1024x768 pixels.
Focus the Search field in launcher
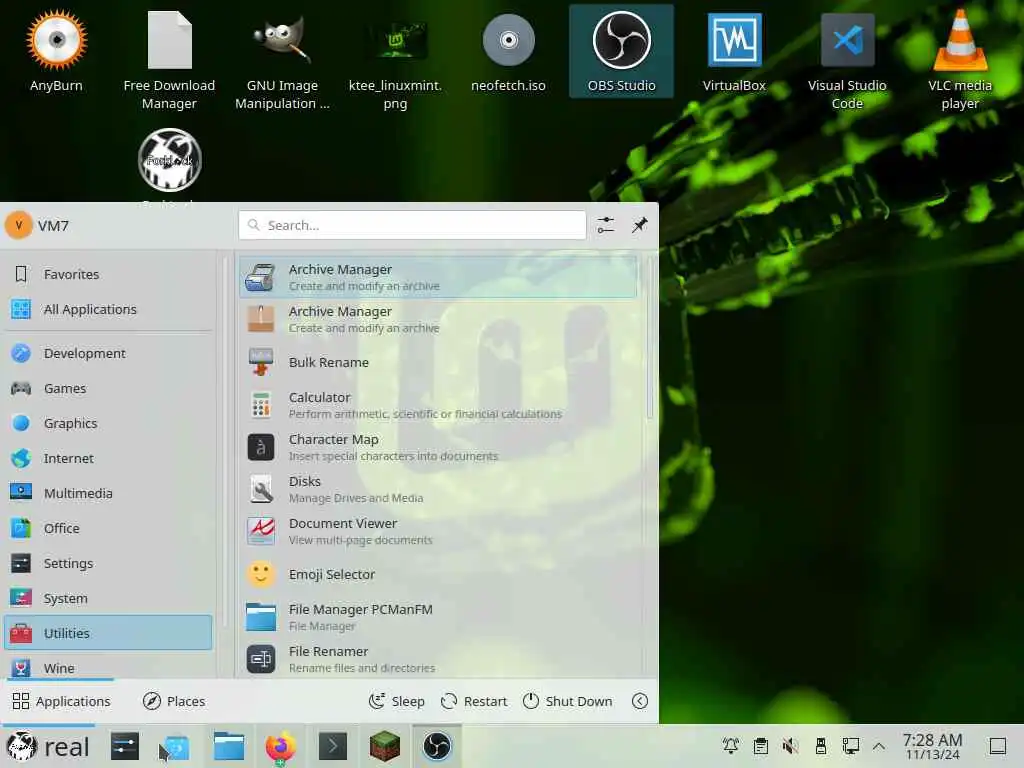click(412, 225)
